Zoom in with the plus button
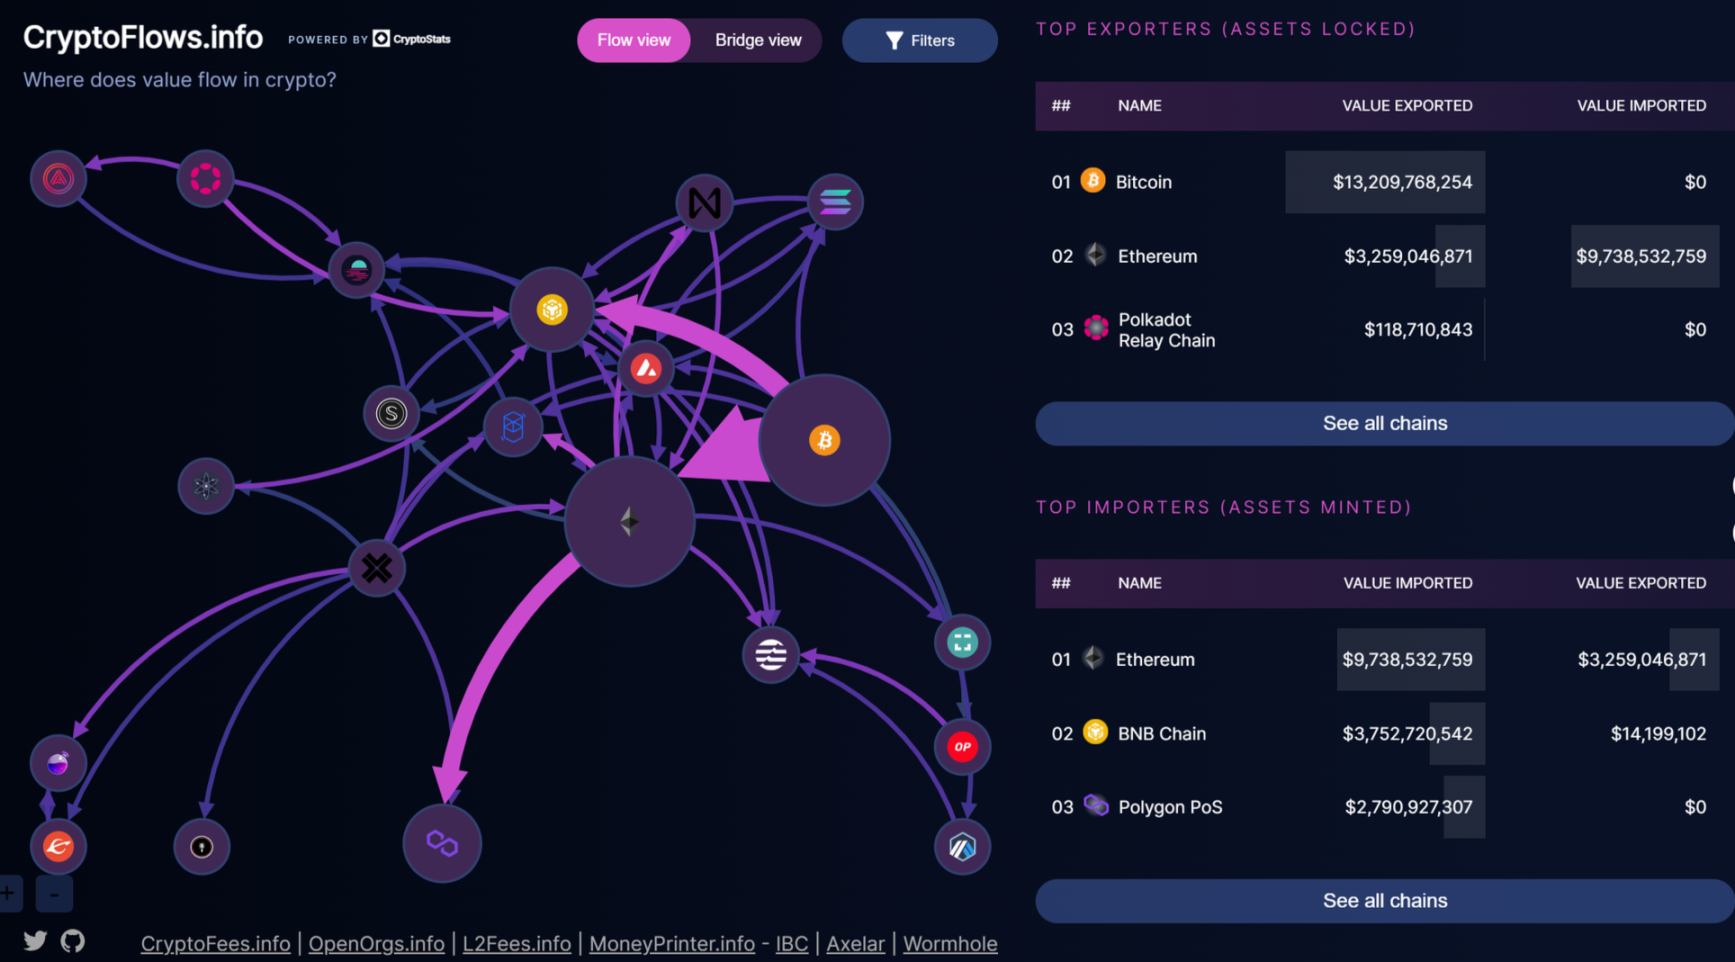The image size is (1735, 962). (10, 893)
